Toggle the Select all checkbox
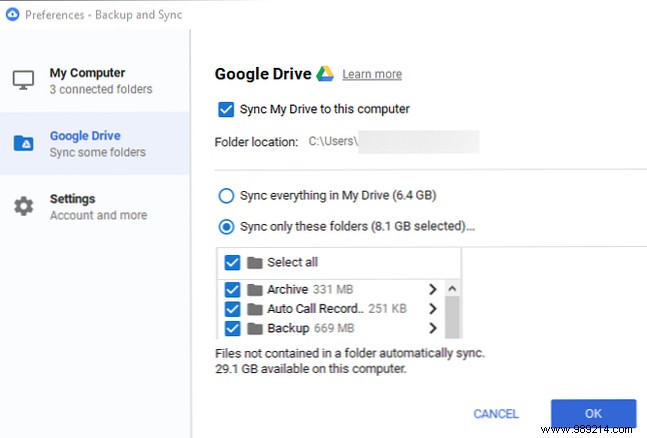This screenshot has height=438, width=647. click(232, 263)
